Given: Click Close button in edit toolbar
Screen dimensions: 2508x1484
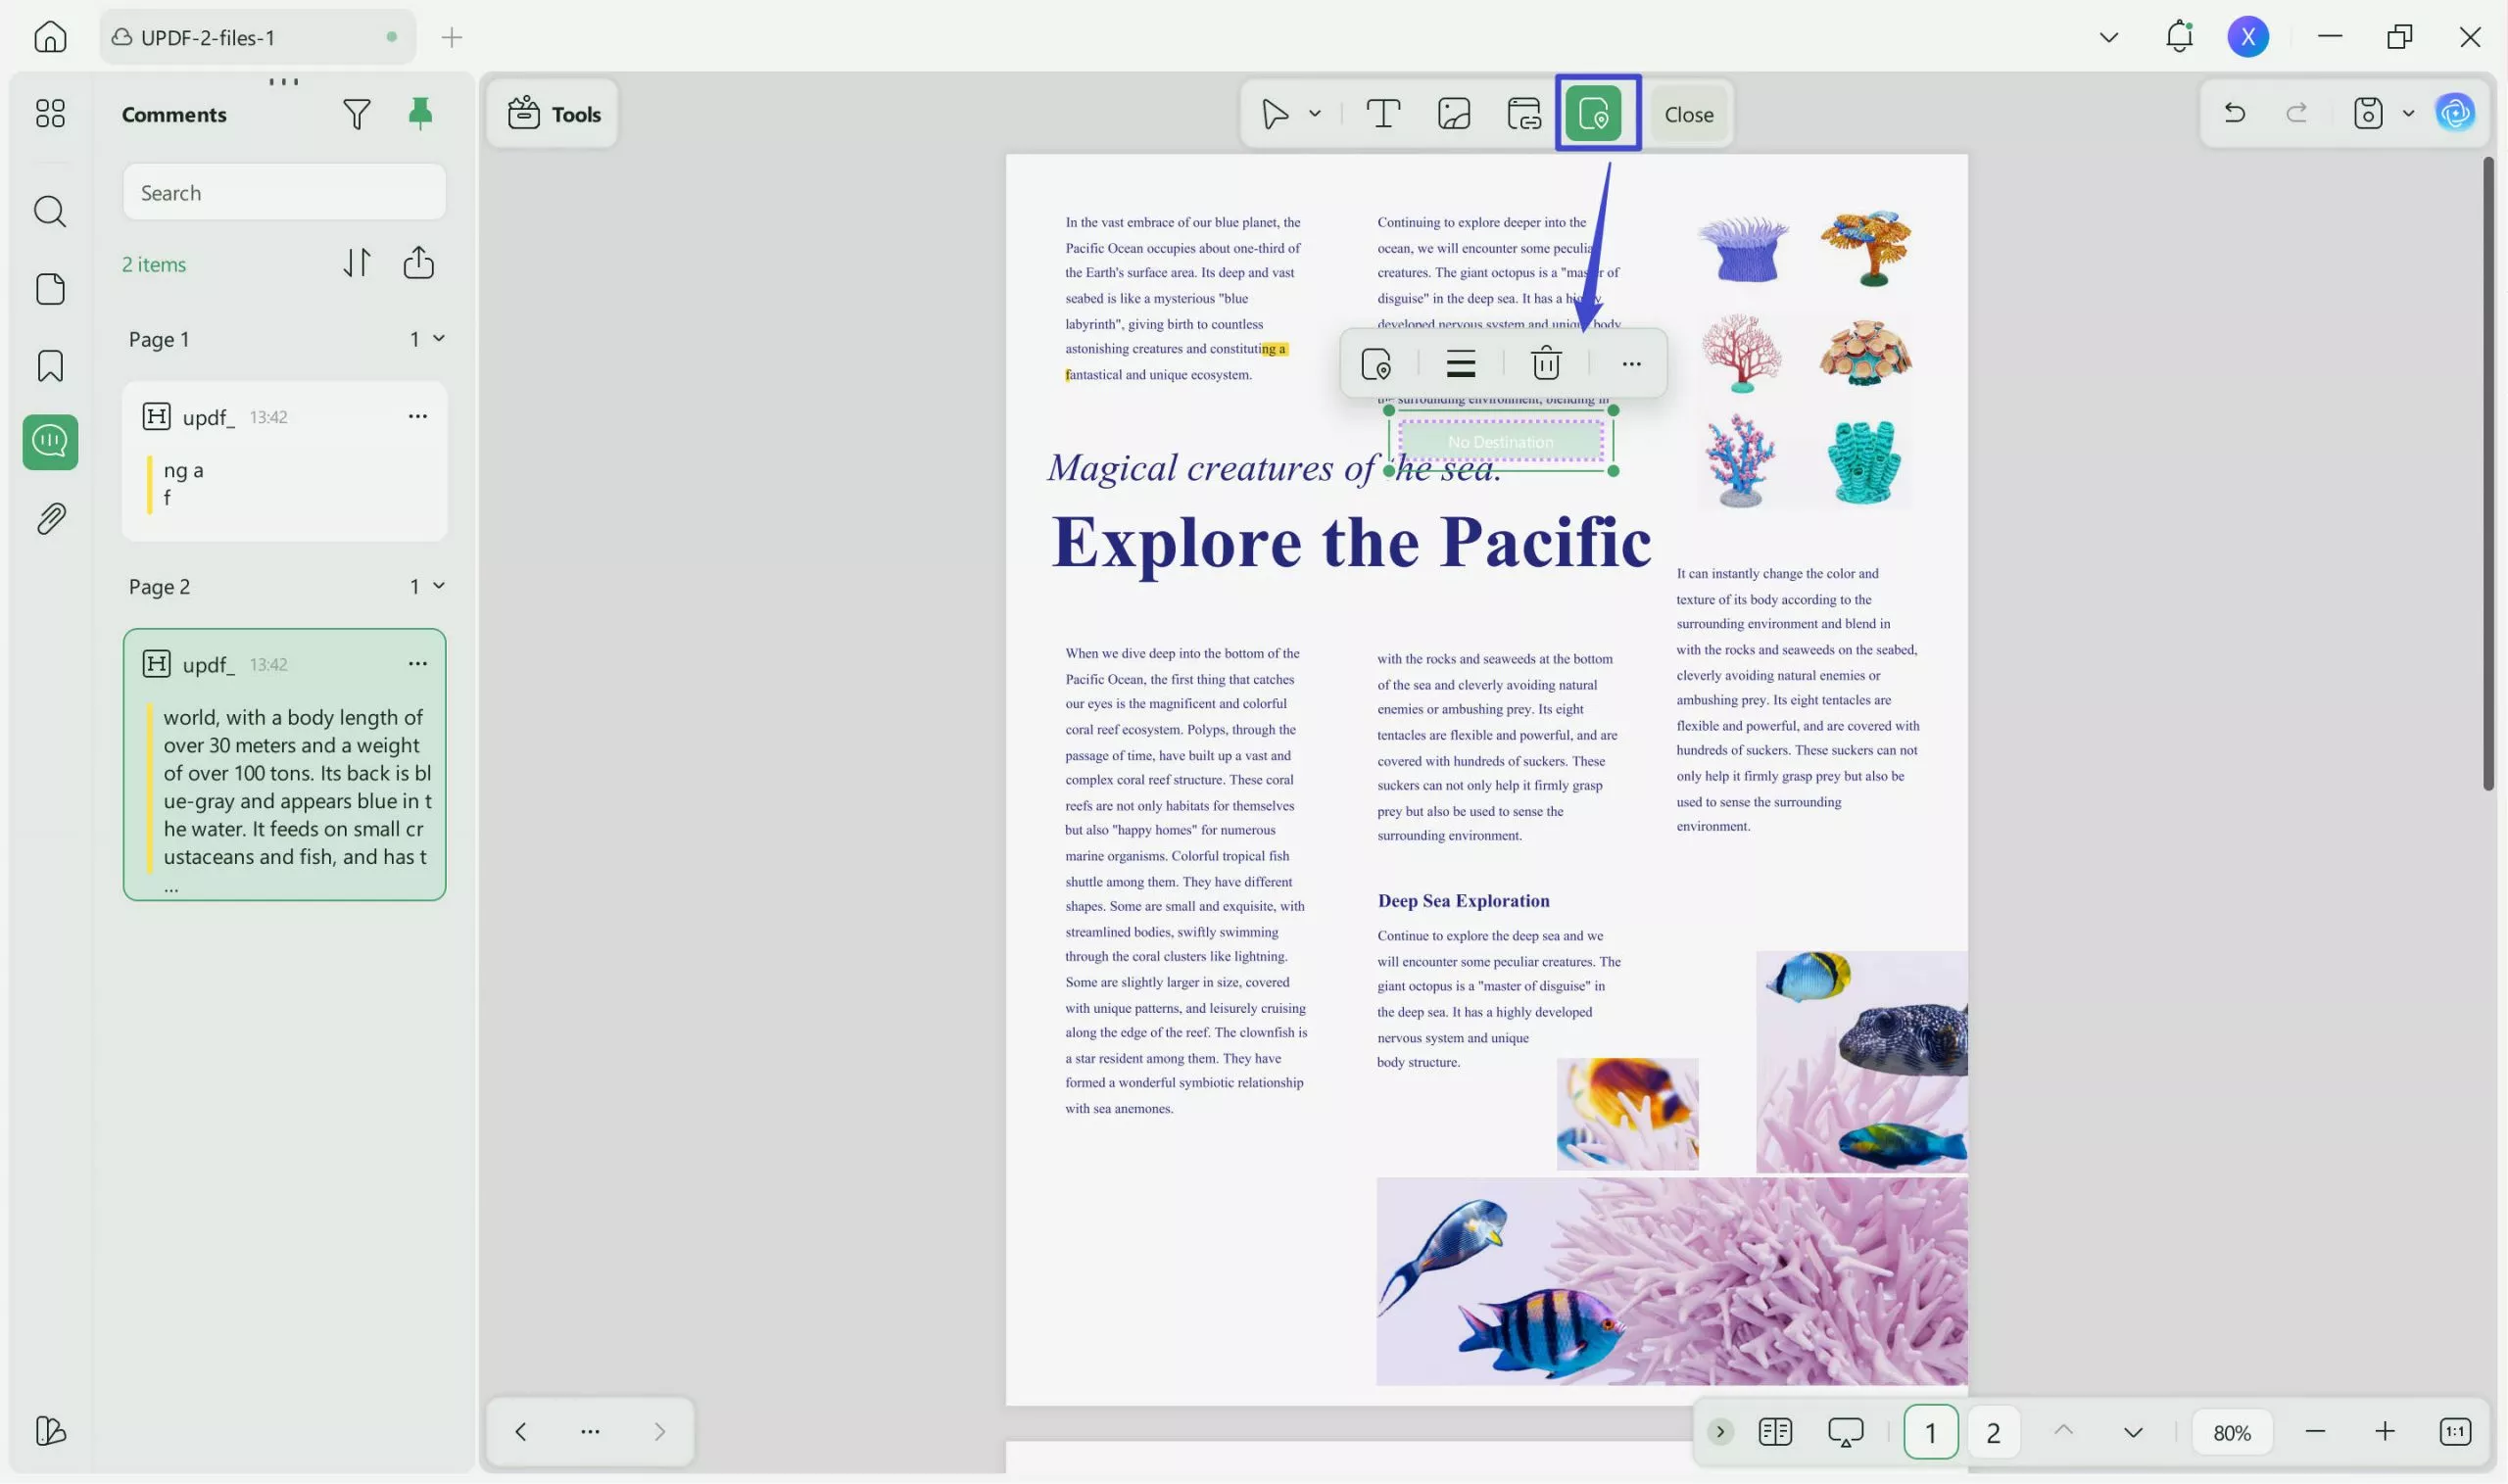Looking at the screenshot, I should tap(1688, 115).
